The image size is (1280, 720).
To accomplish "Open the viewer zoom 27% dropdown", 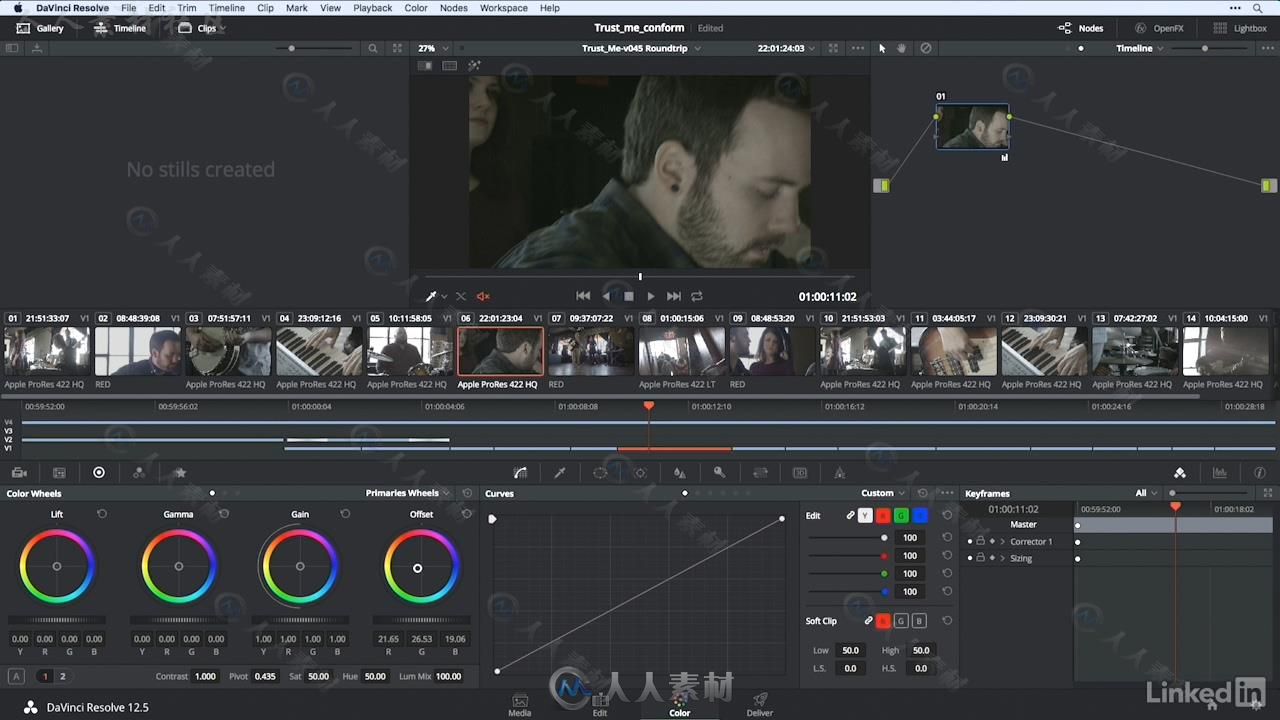I will tap(433, 48).
